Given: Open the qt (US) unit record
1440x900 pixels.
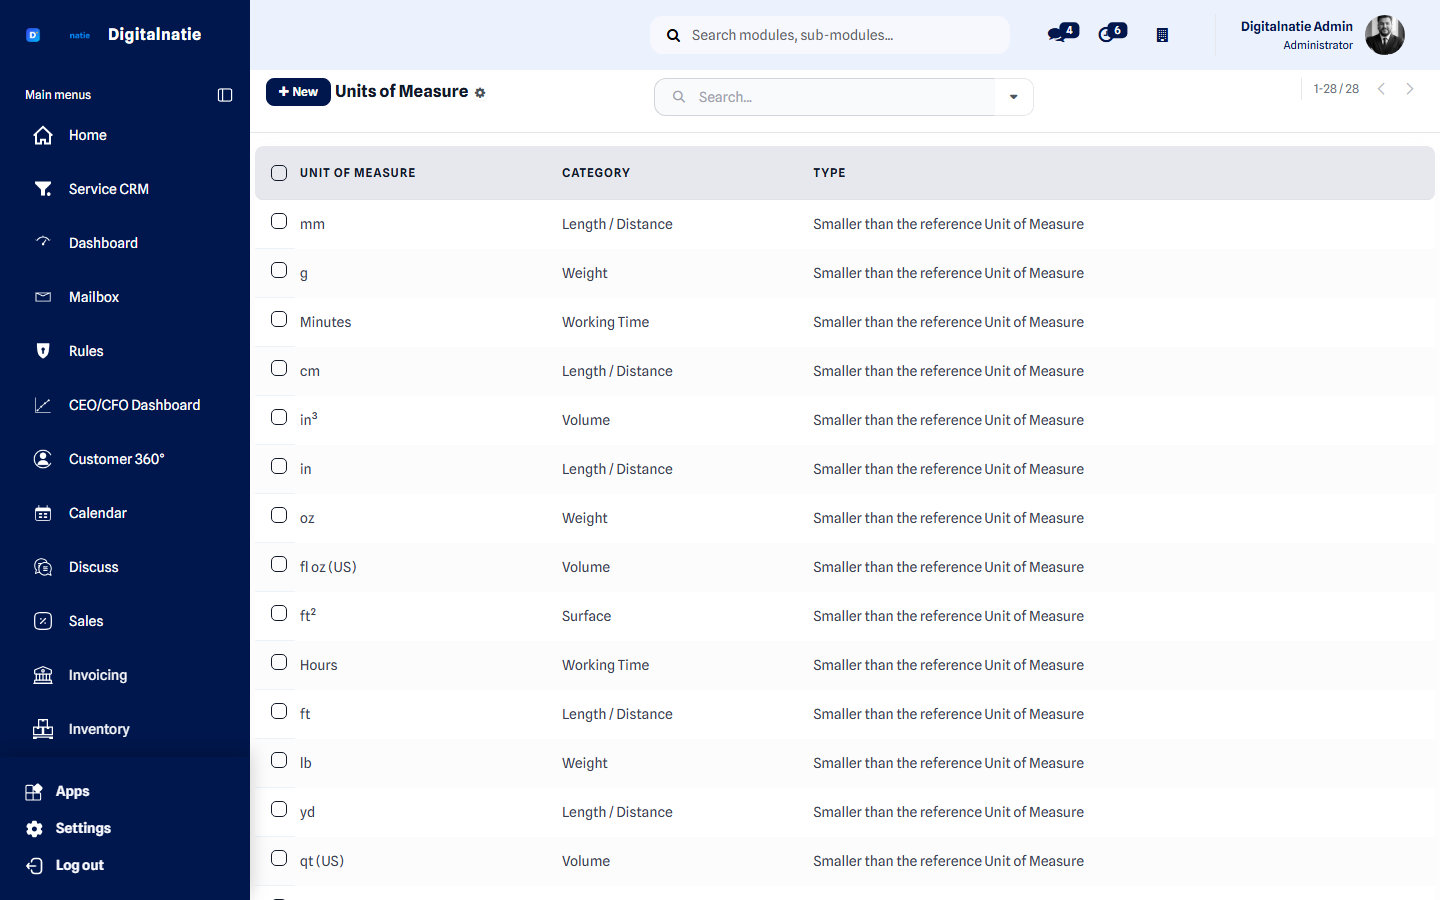Looking at the screenshot, I should pyautogui.click(x=322, y=861).
